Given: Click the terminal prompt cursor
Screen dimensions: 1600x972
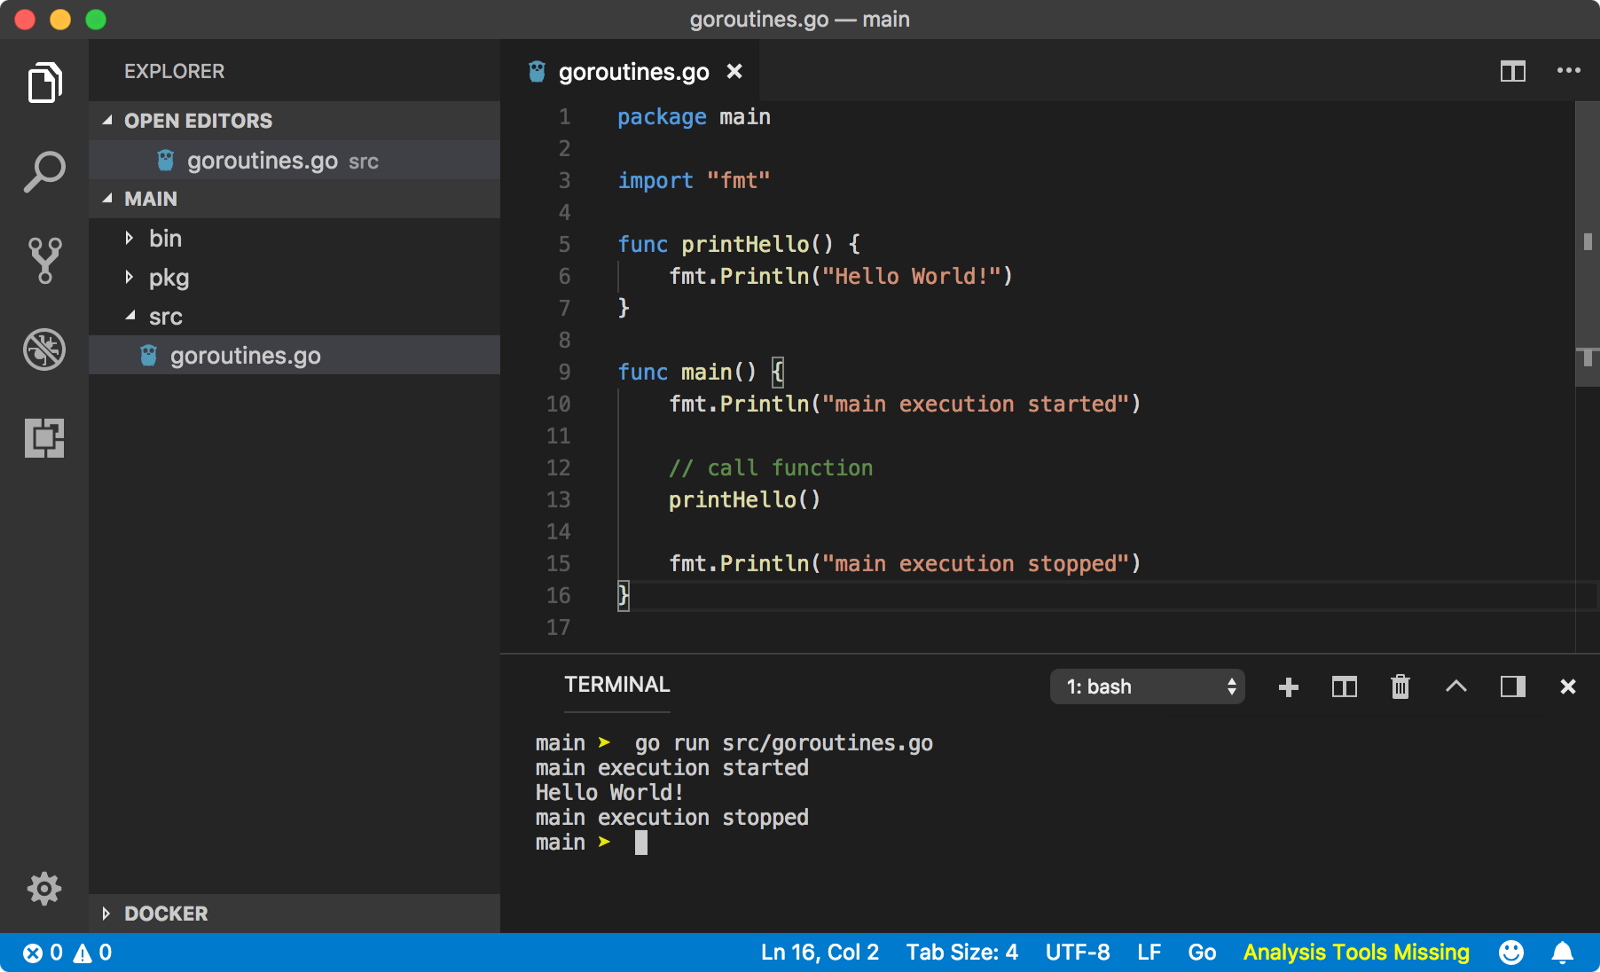Looking at the screenshot, I should [x=641, y=843].
